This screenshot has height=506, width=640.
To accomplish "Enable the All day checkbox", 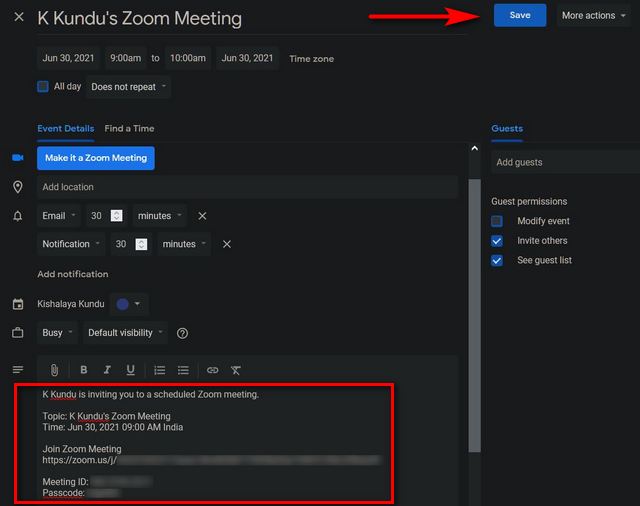I will 43,87.
